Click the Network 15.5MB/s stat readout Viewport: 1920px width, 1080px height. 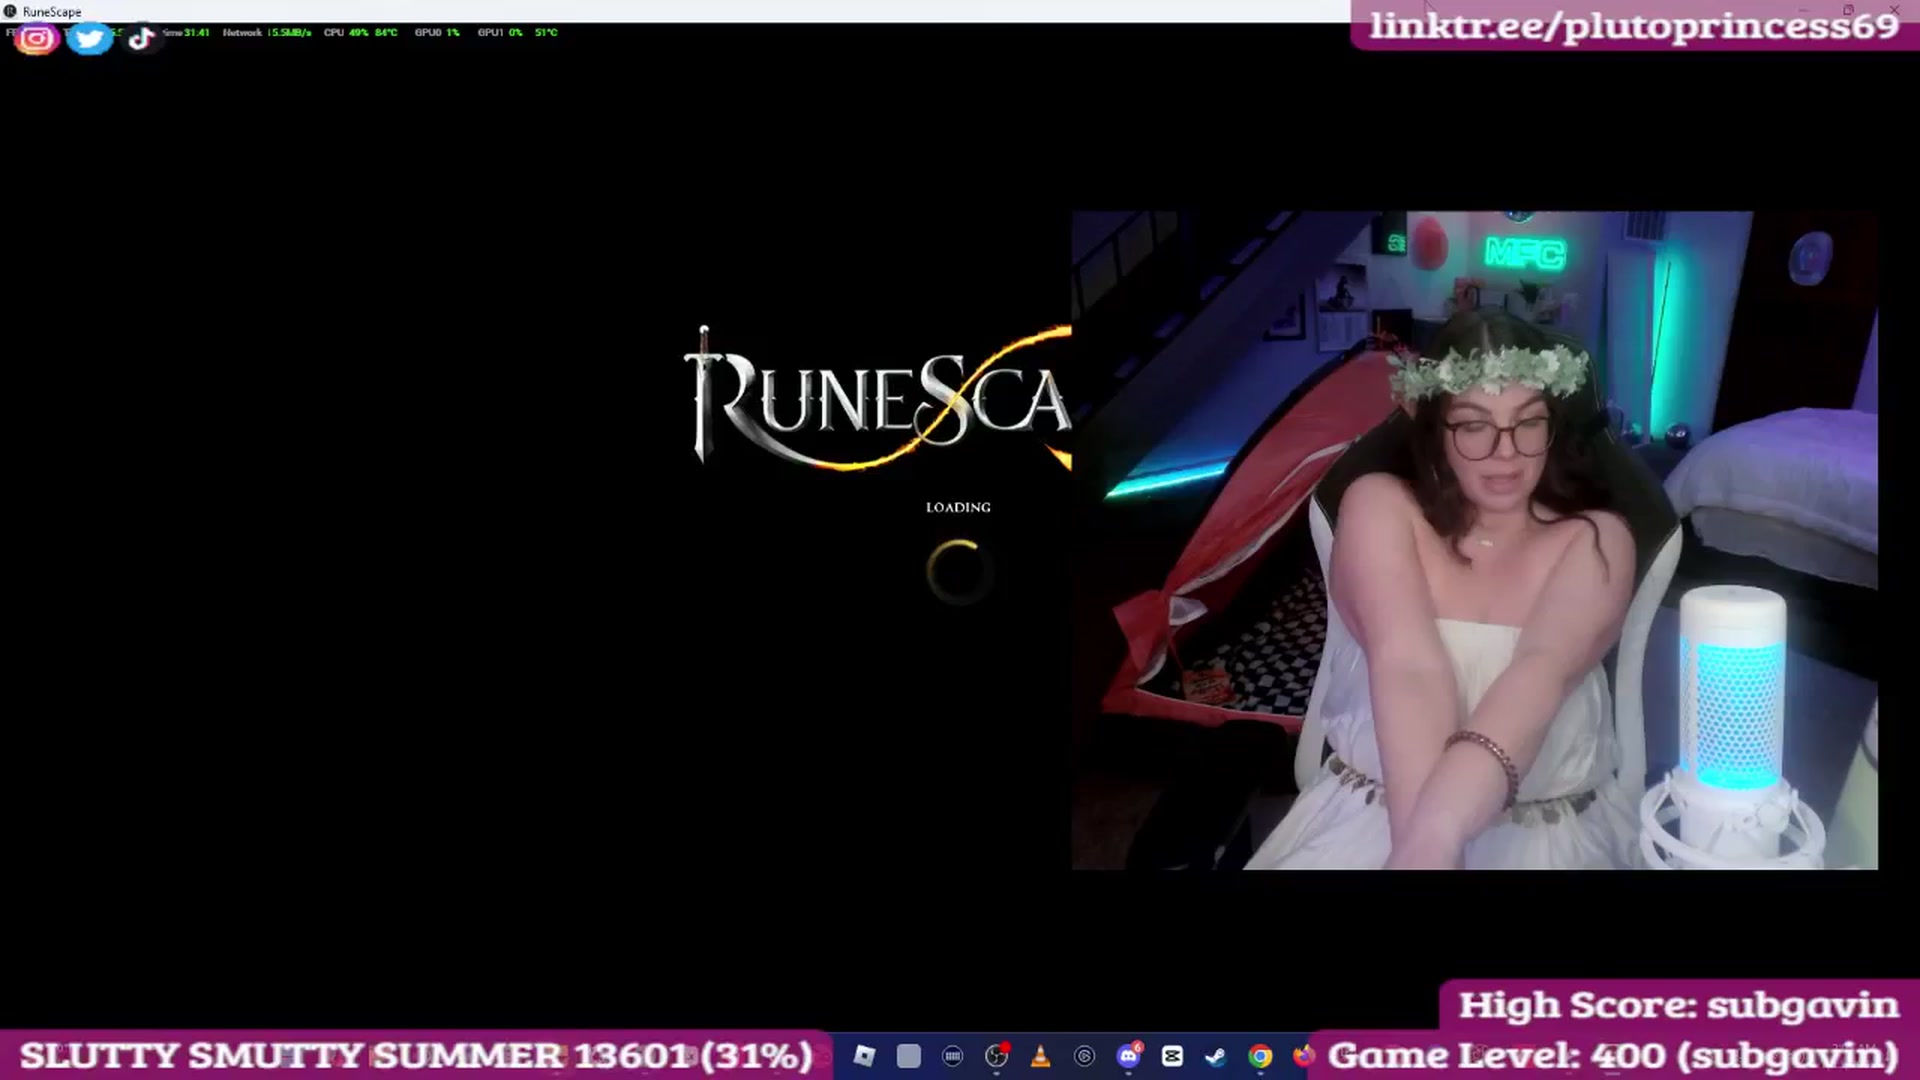(267, 32)
